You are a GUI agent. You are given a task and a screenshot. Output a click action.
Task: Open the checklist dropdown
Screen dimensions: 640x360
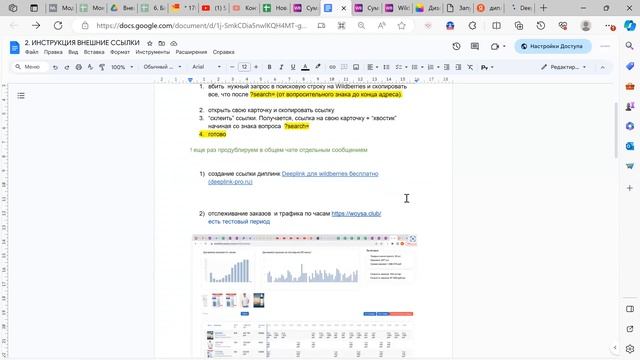click(x=401, y=67)
